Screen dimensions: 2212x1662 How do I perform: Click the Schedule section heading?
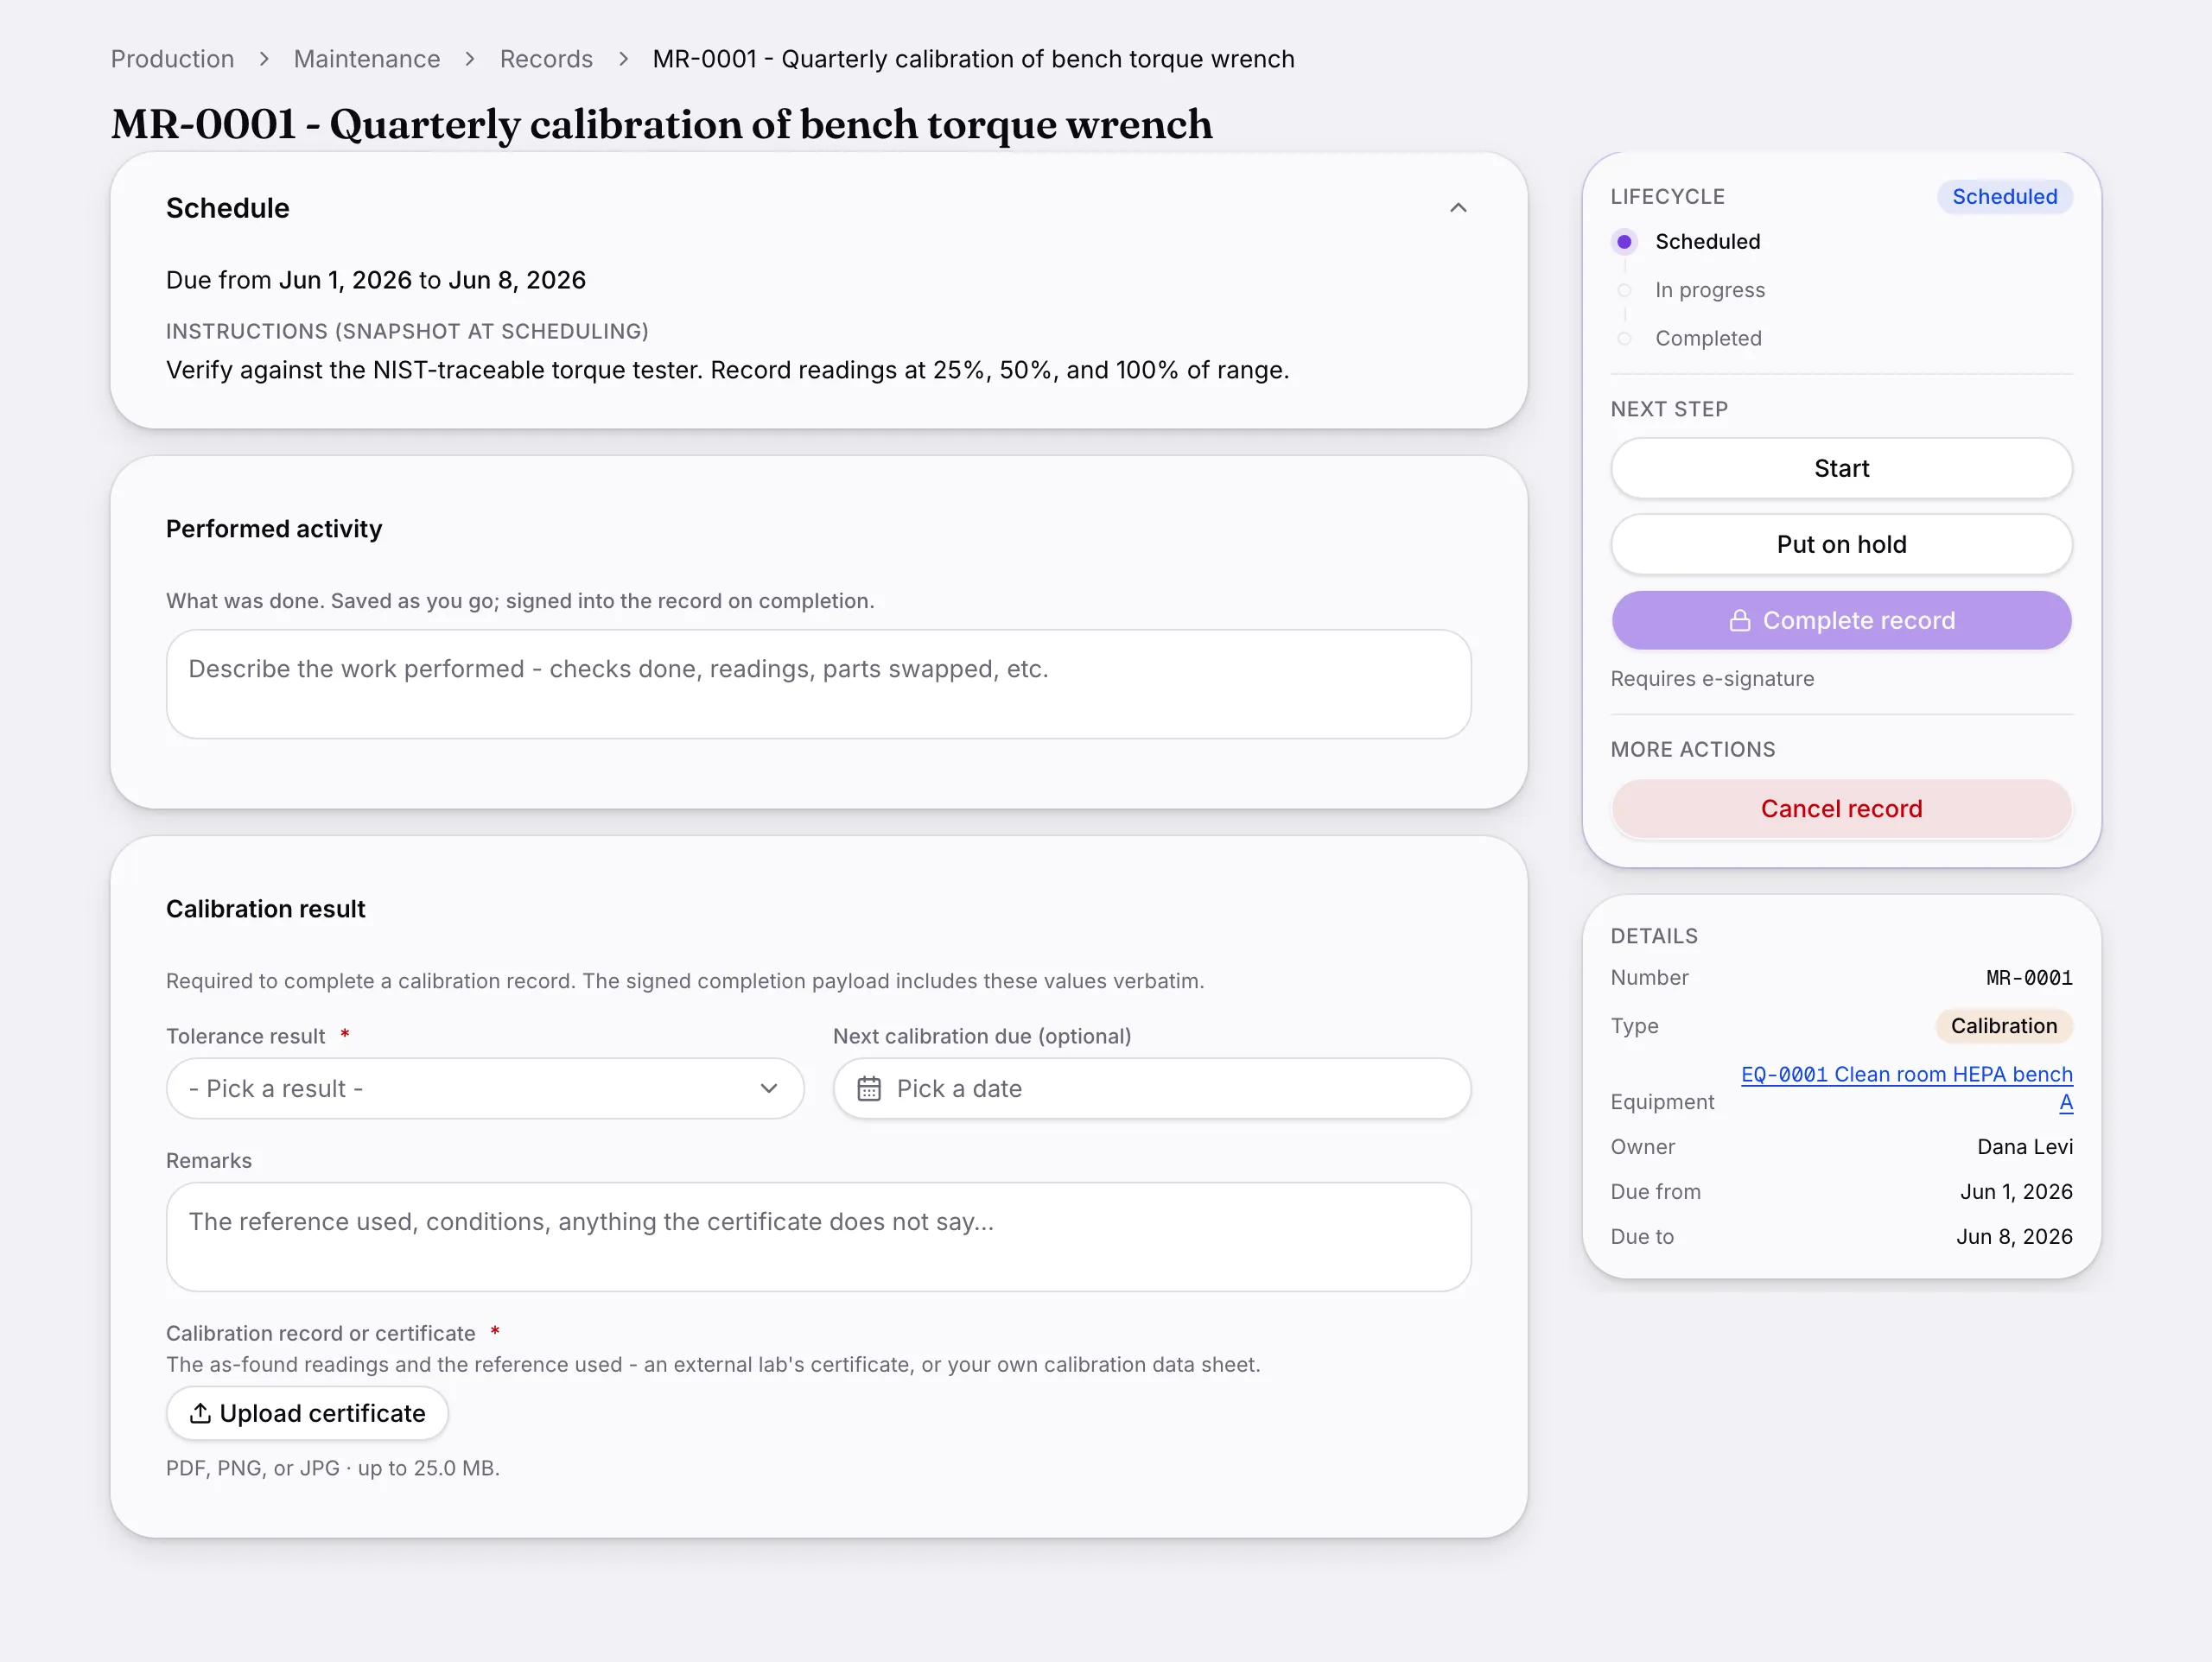pos(227,208)
